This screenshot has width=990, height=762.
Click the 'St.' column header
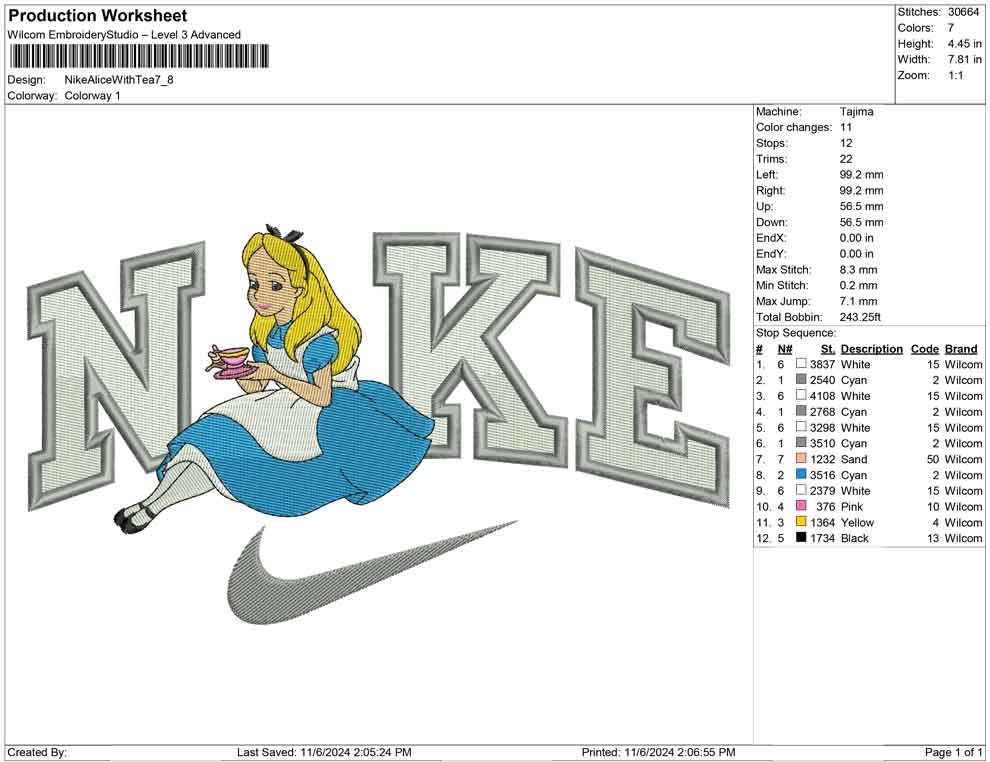coord(828,348)
